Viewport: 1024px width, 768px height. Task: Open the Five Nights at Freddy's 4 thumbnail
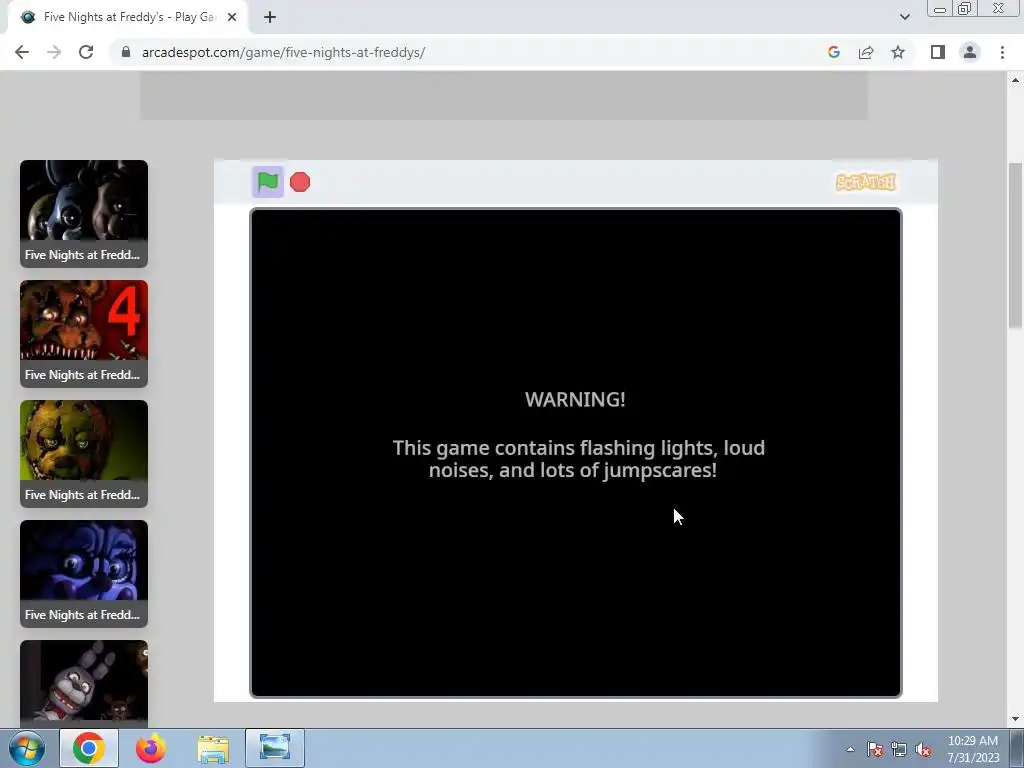point(84,334)
